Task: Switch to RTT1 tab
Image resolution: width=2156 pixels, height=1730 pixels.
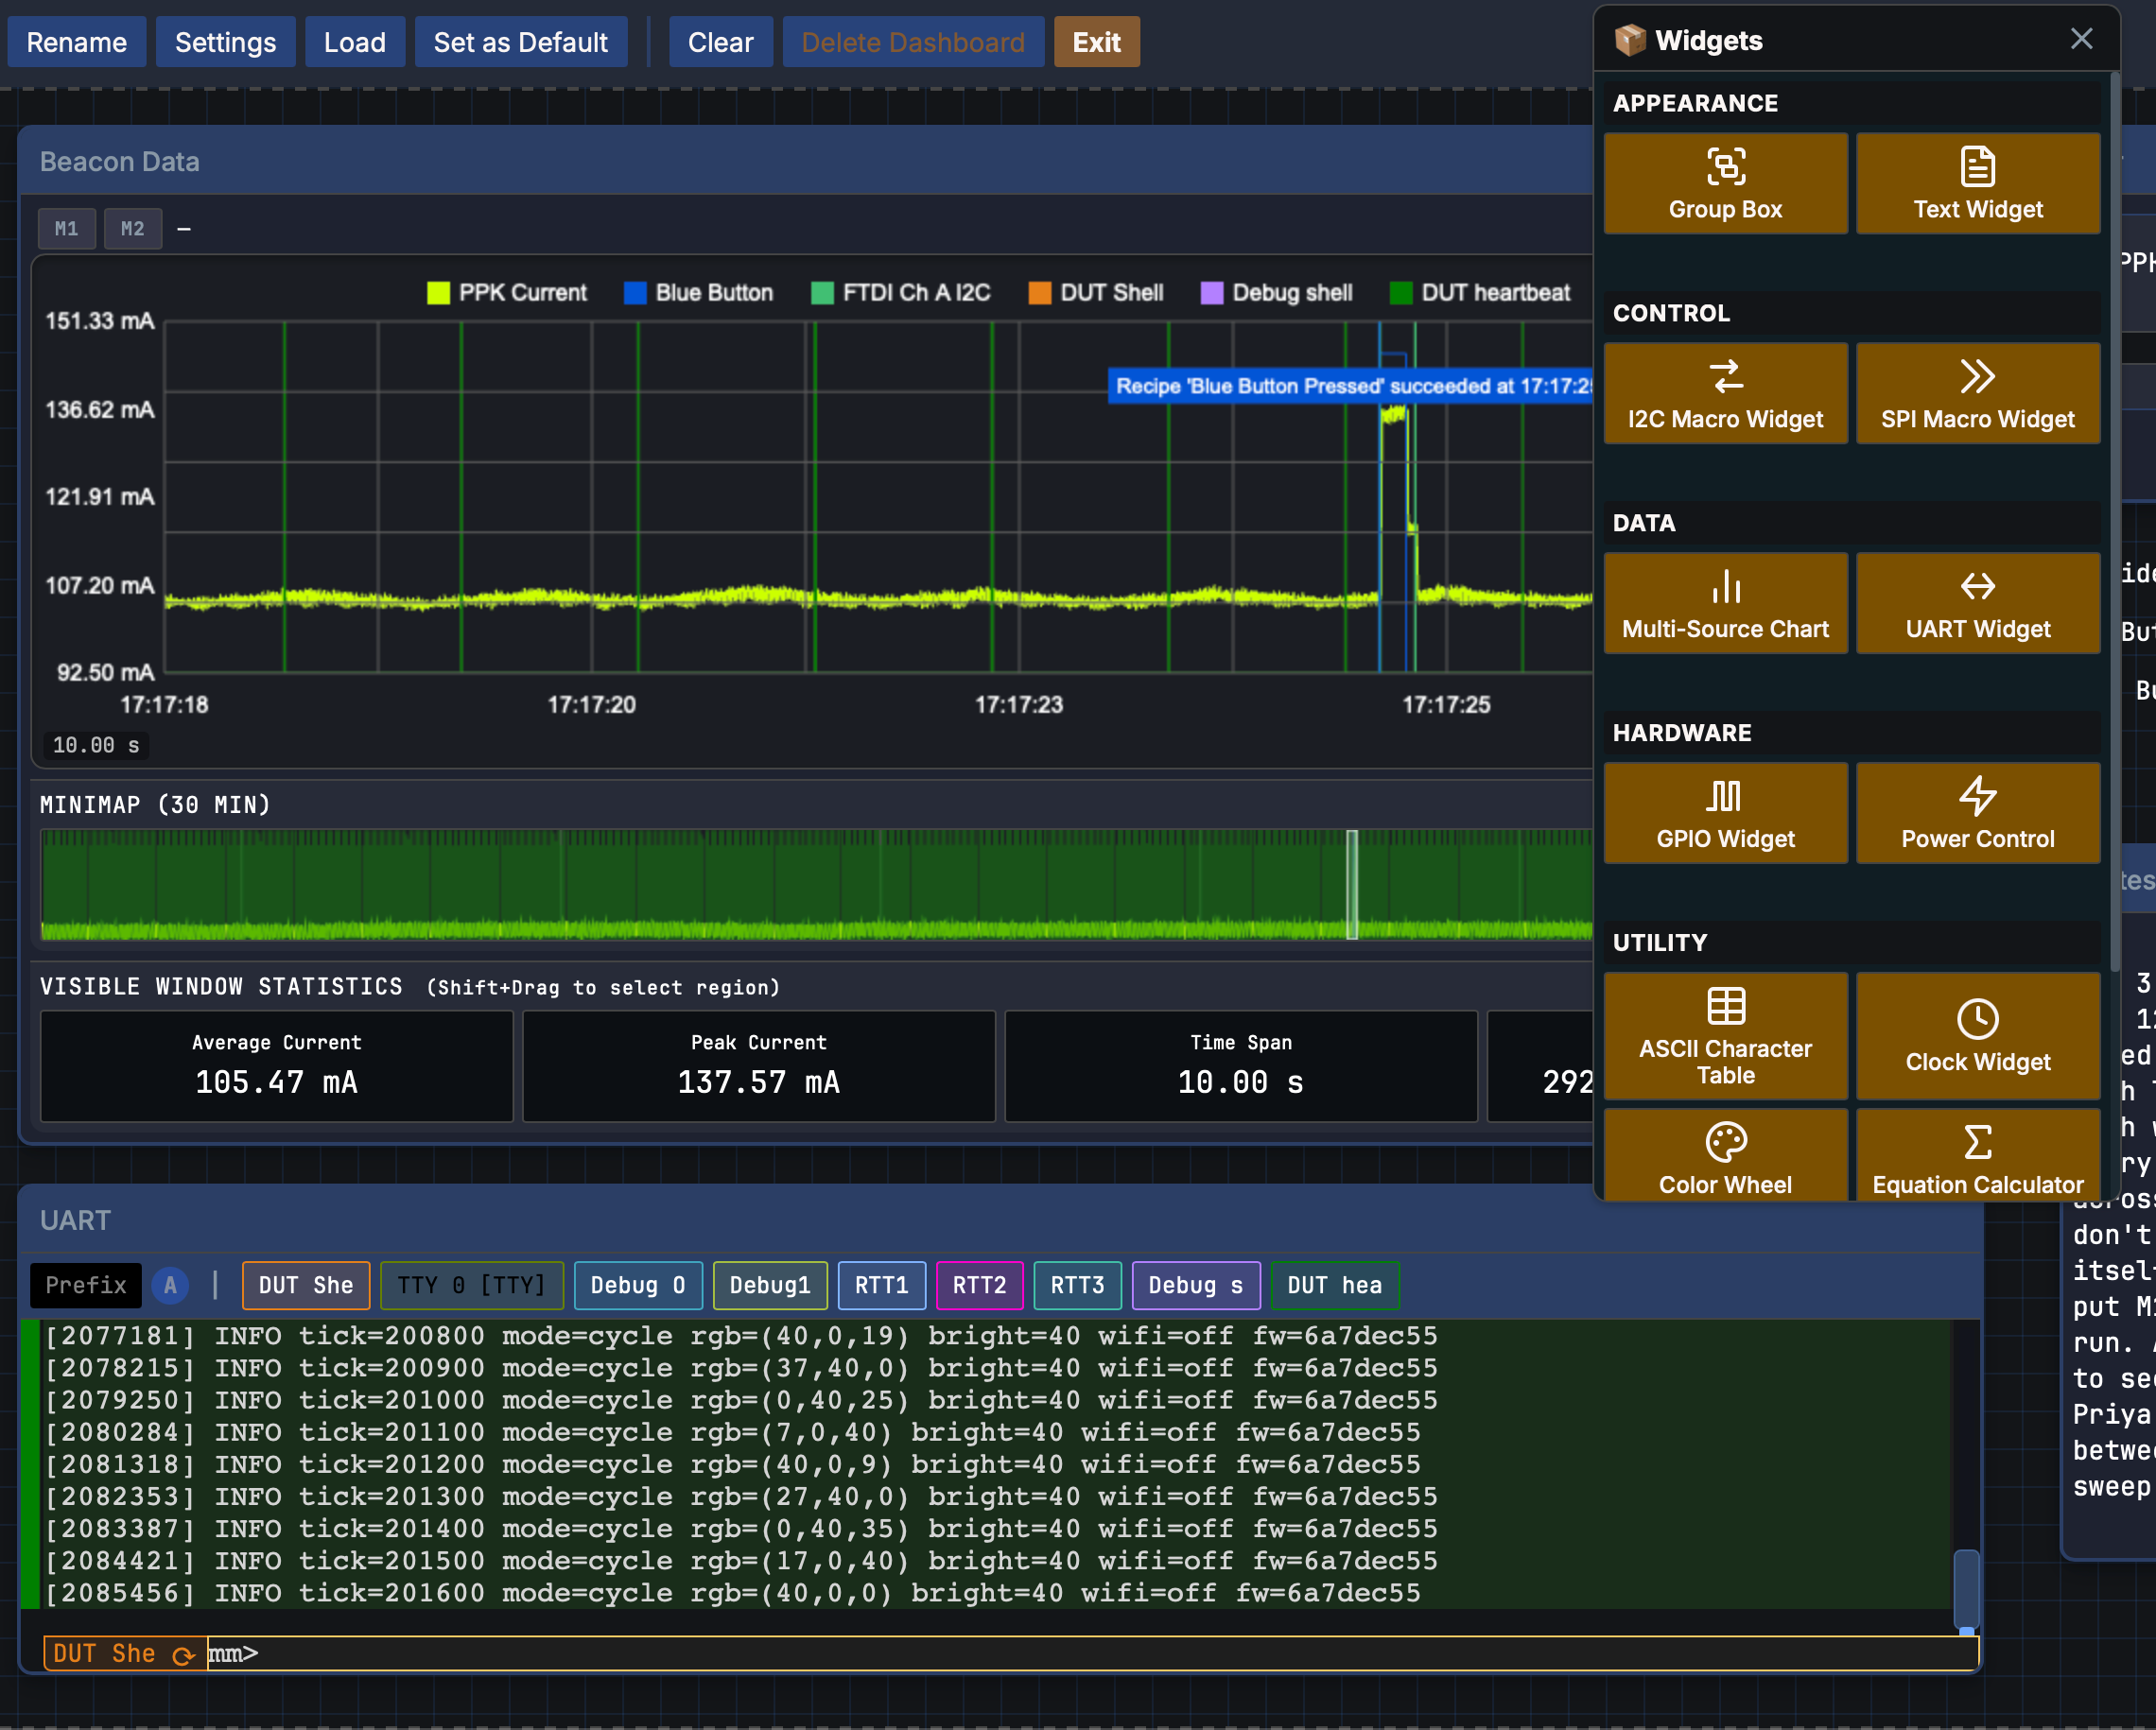Action: 882,1285
